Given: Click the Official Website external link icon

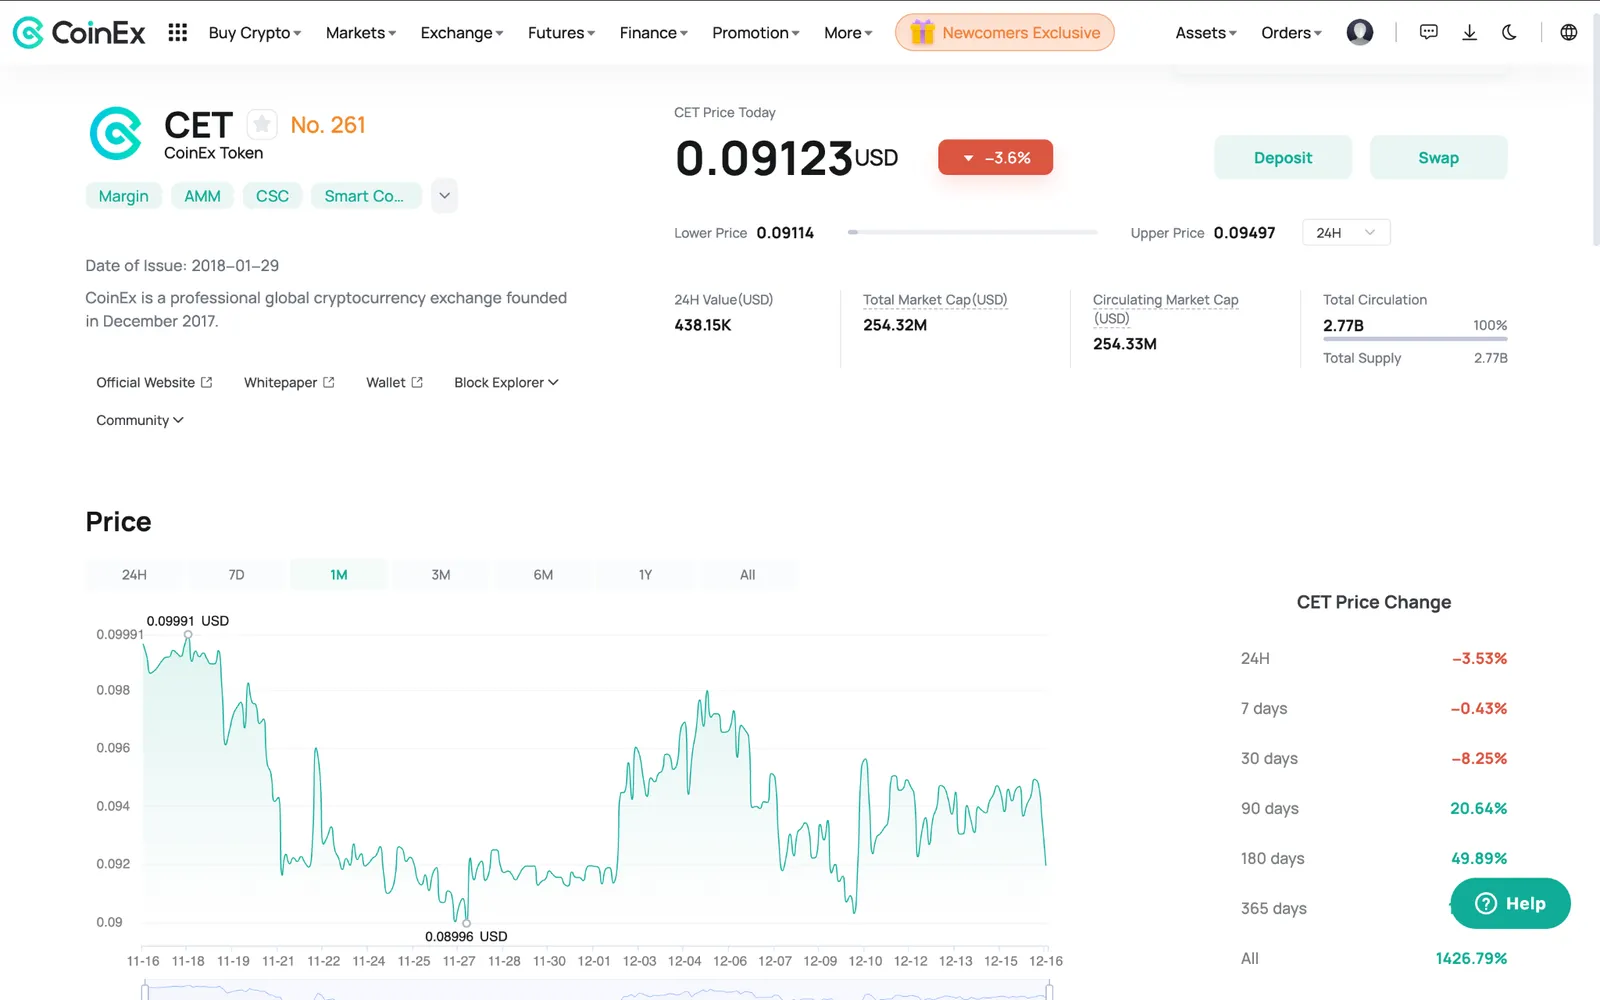Looking at the screenshot, I should point(207,382).
